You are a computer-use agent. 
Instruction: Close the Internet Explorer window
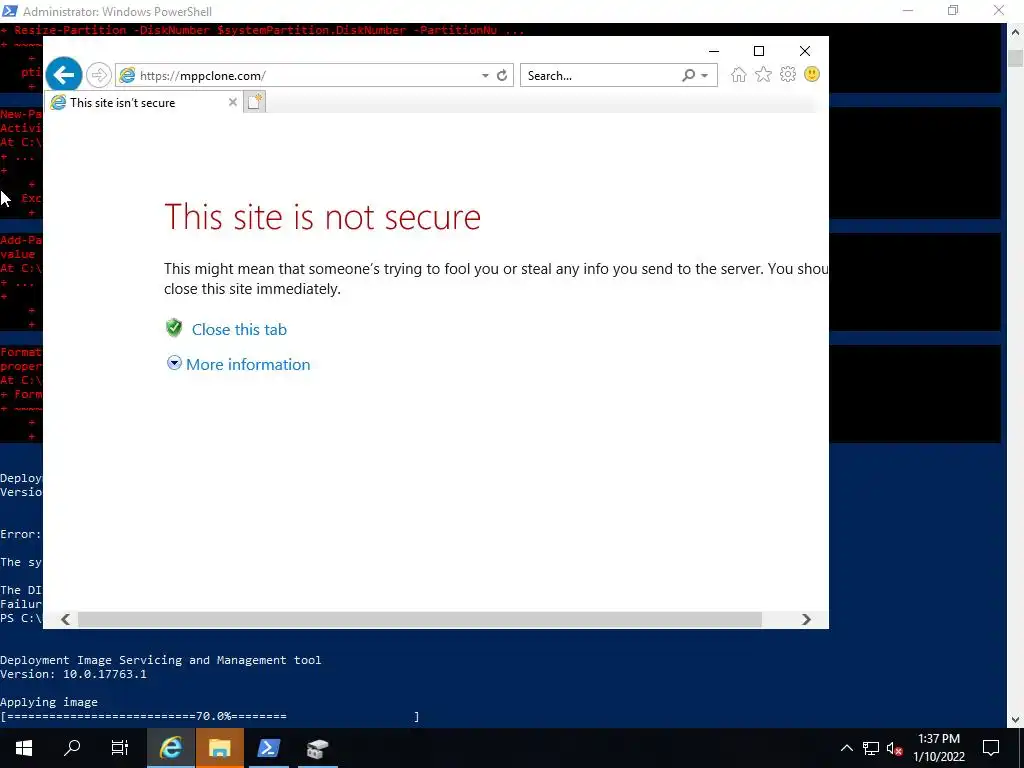pos(805,51)
